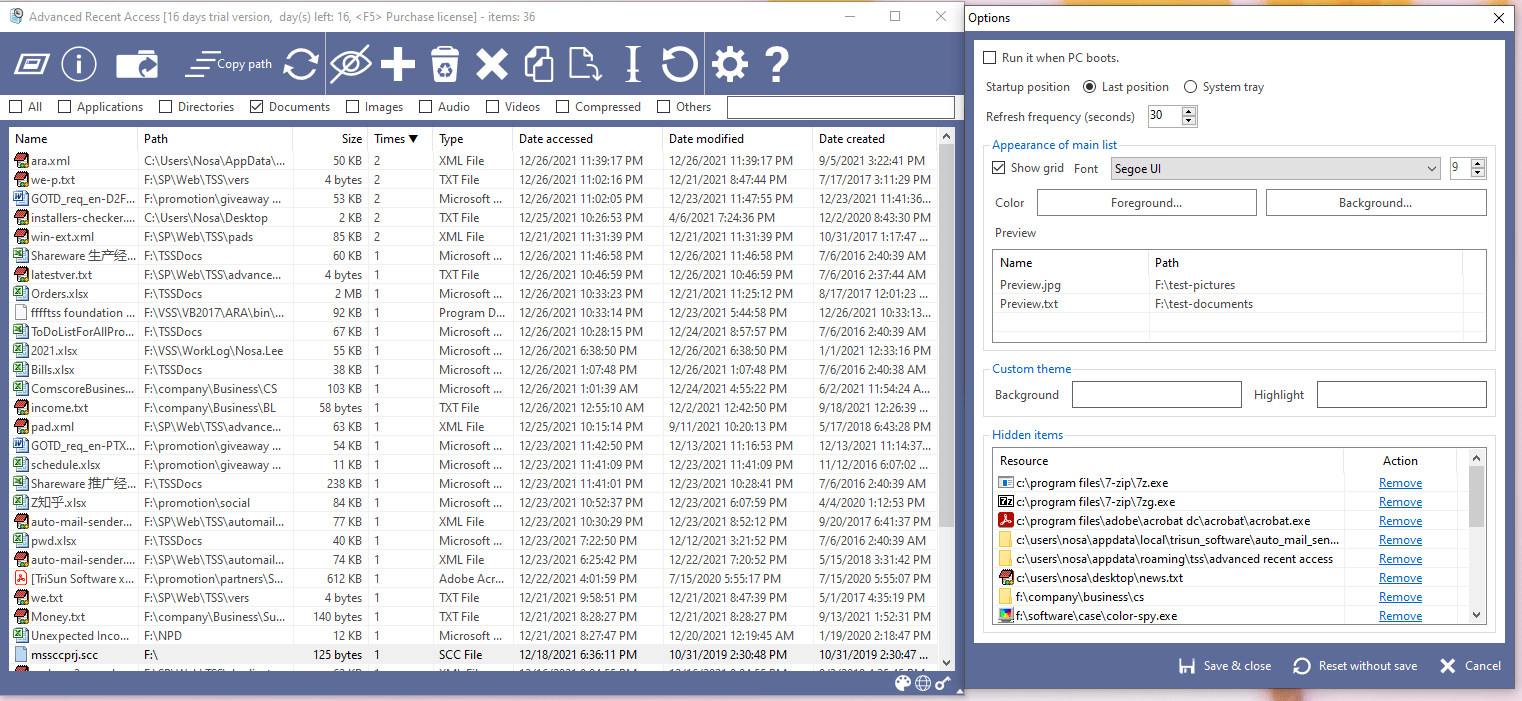
Task: Increase the refresh frequency spinner value
Action: pyautogui.click(x=1188, y=111)
